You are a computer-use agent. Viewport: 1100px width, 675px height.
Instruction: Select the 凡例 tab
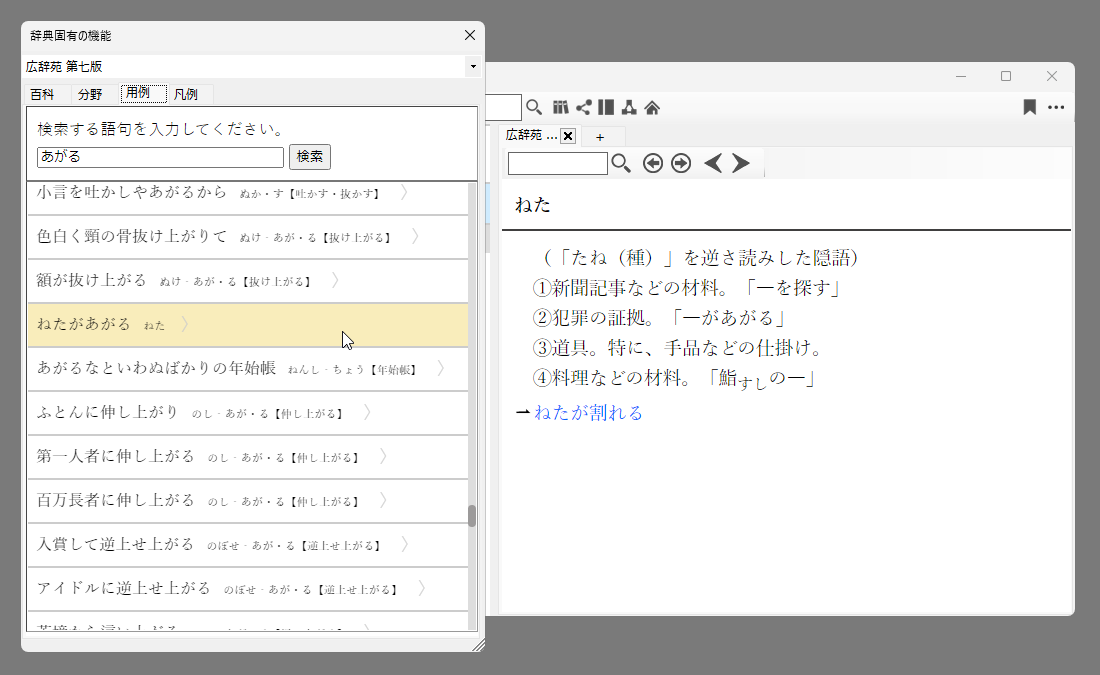tap(186, 94)
